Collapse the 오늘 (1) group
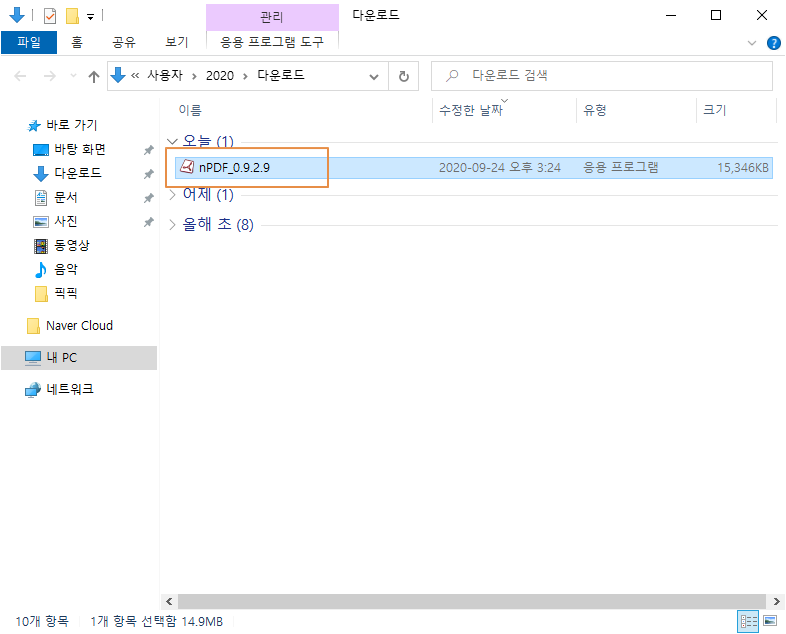The height and width of the screenshot is (634, 786). pos(172,142)
